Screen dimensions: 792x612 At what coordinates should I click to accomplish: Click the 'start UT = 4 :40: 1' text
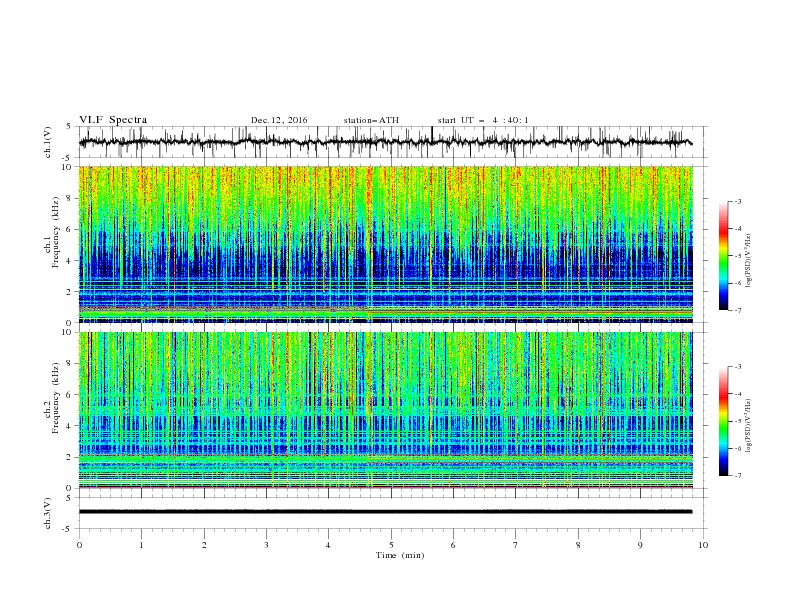483,120
